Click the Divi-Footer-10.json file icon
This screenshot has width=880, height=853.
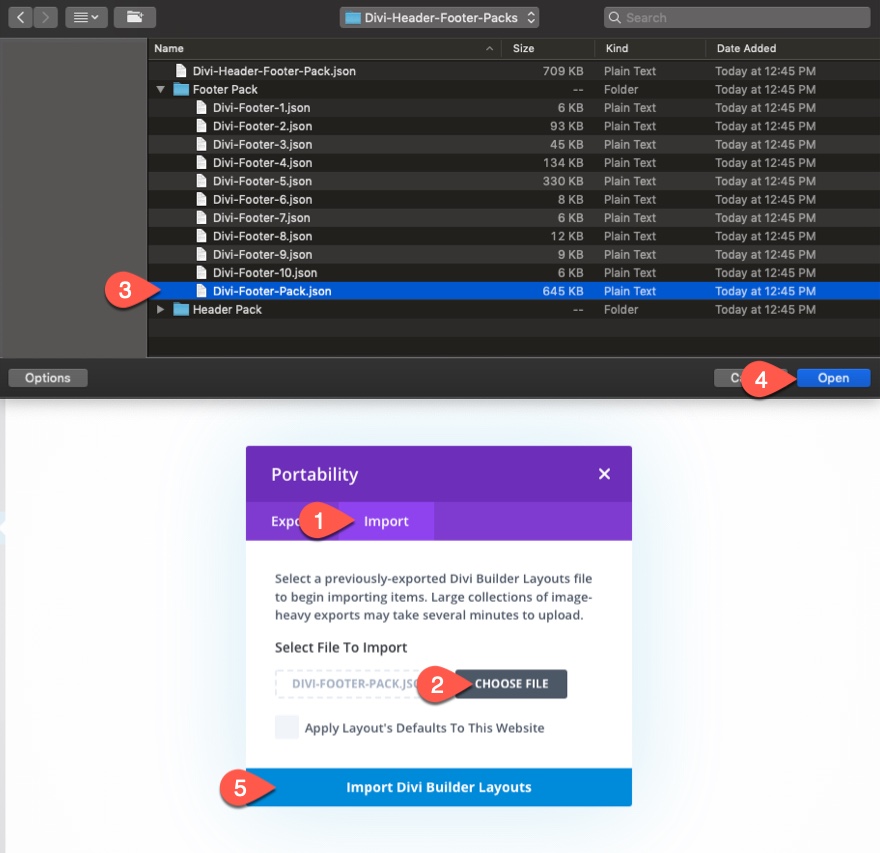point(201,273)
